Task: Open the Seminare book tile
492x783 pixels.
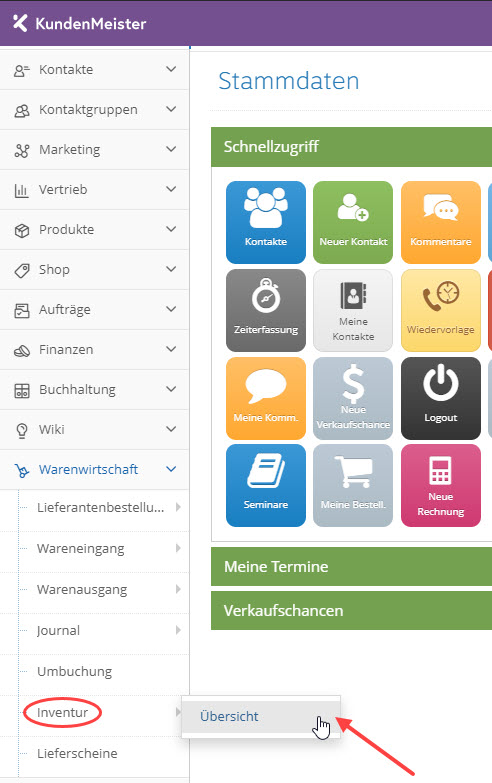Action: (266, 485)
